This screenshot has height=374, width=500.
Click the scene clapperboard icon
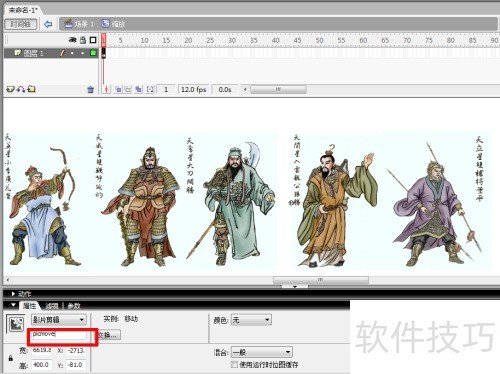(68, 23)
